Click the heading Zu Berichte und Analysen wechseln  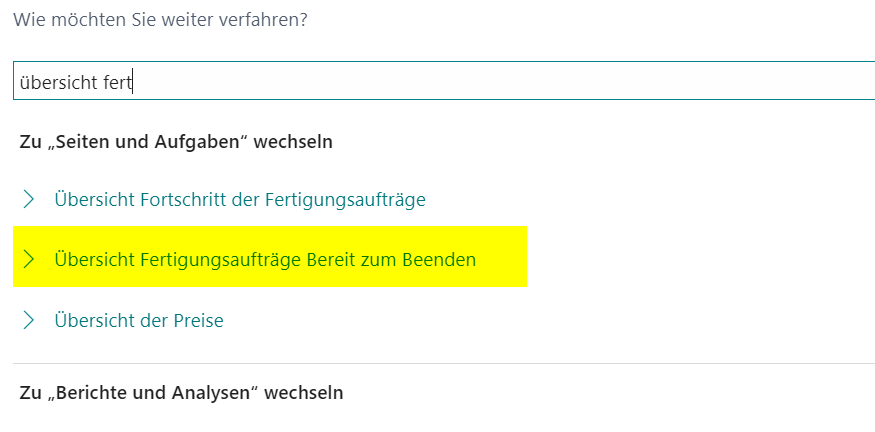pyautogui.click(x=181, y=393)
